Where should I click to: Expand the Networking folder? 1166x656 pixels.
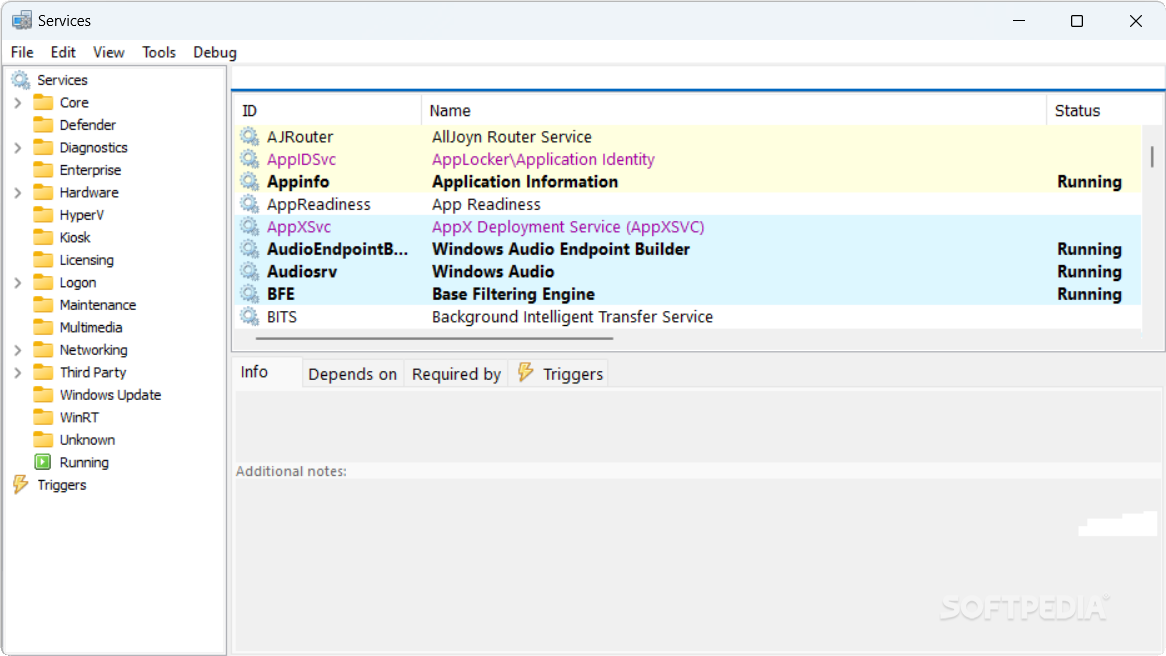coord(18,350)
